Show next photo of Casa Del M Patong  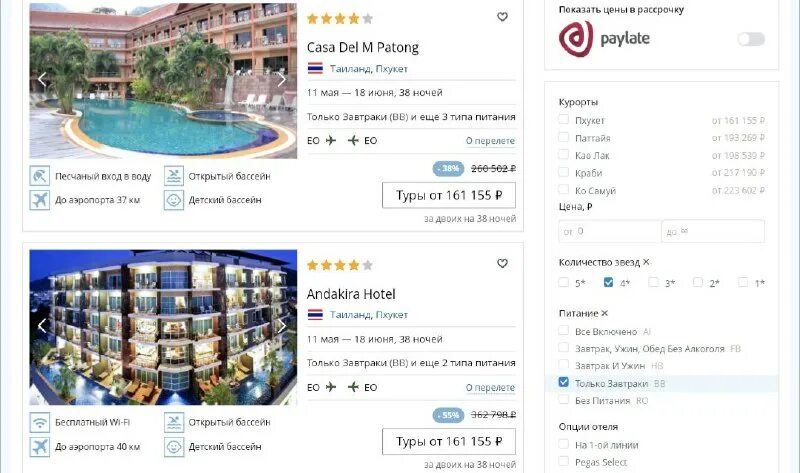click(281, 79)
